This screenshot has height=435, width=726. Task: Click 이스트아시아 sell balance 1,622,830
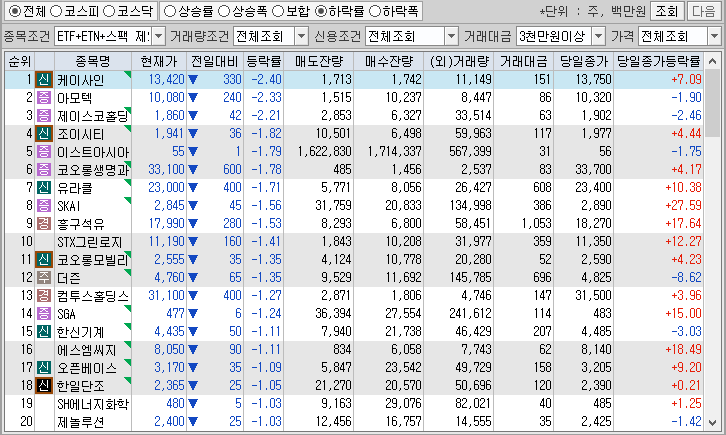tap(325, 152)
